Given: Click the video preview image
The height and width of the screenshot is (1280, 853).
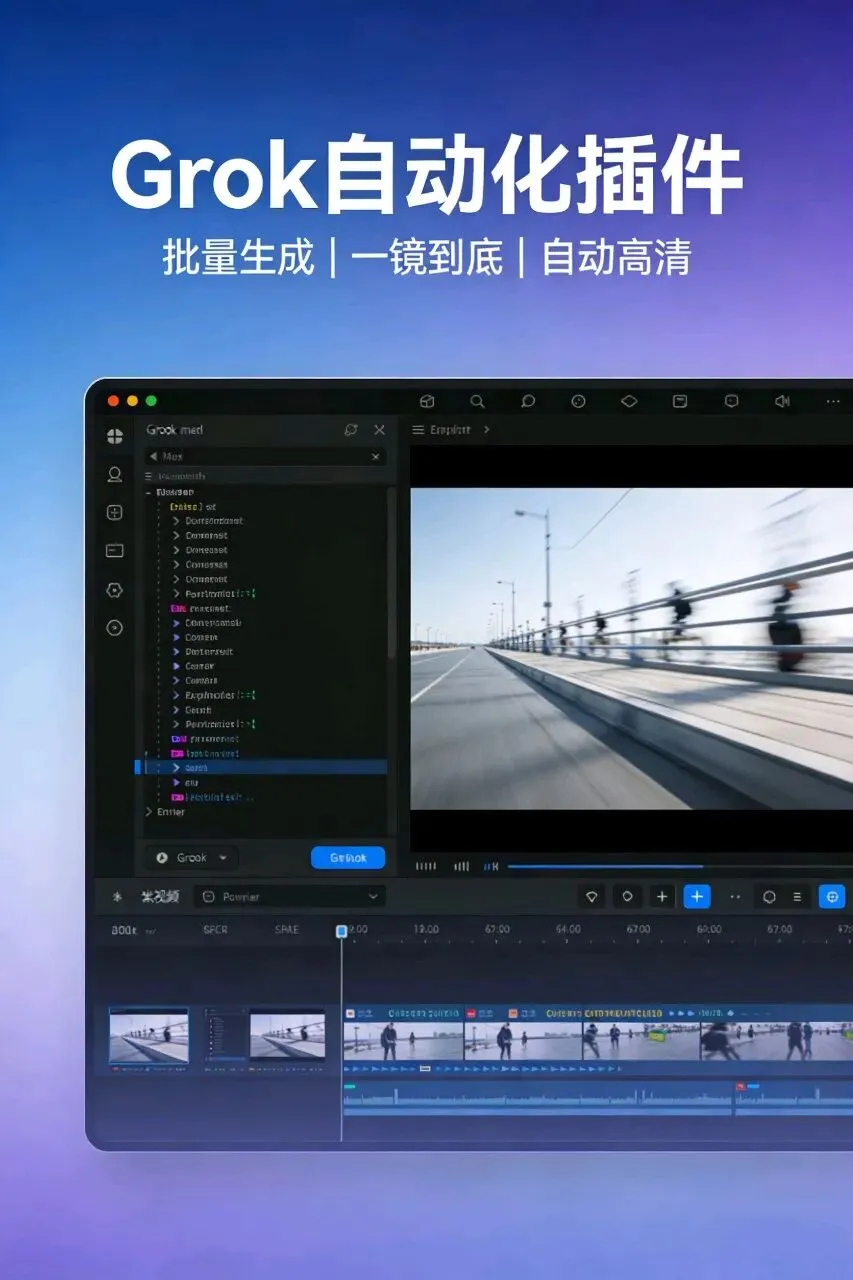Looking at the screenshot, I should click(632, 648).
